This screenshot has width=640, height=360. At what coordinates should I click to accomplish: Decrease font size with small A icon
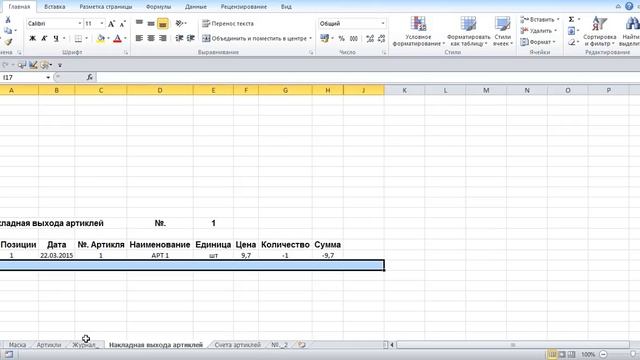coord(122,24)
